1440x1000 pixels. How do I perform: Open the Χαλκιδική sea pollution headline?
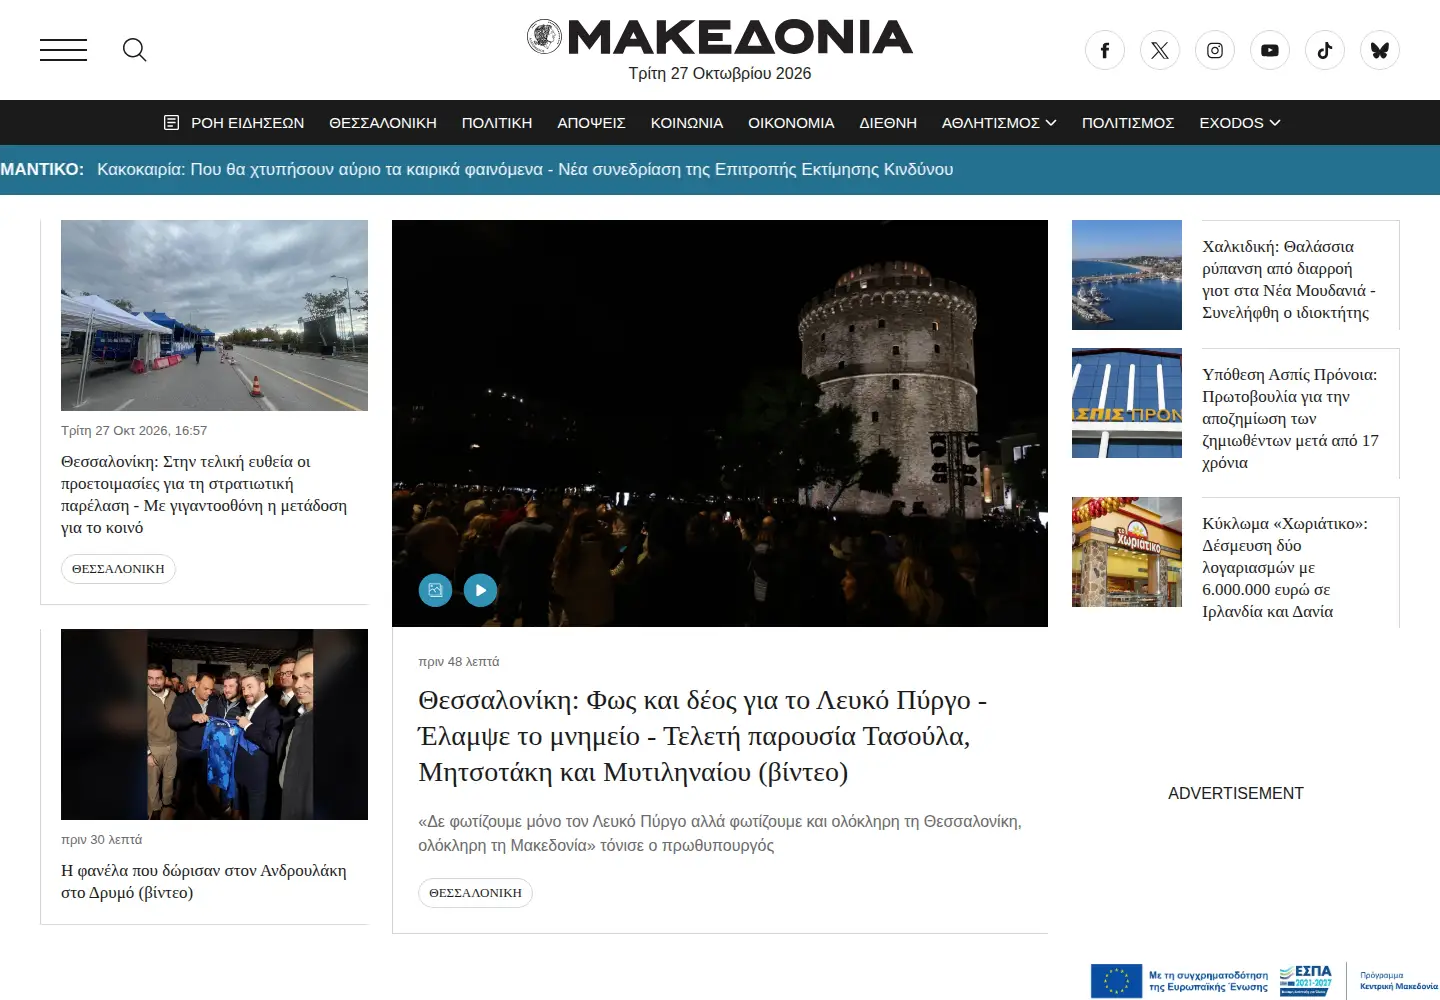coord(1289,280)
